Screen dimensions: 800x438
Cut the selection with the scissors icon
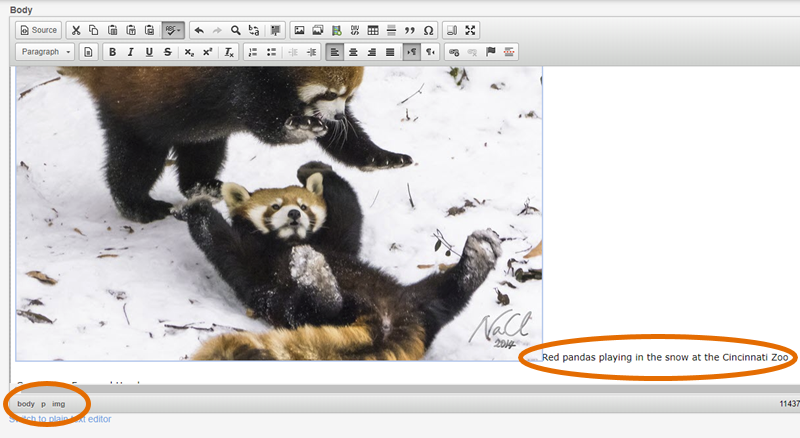76,30
